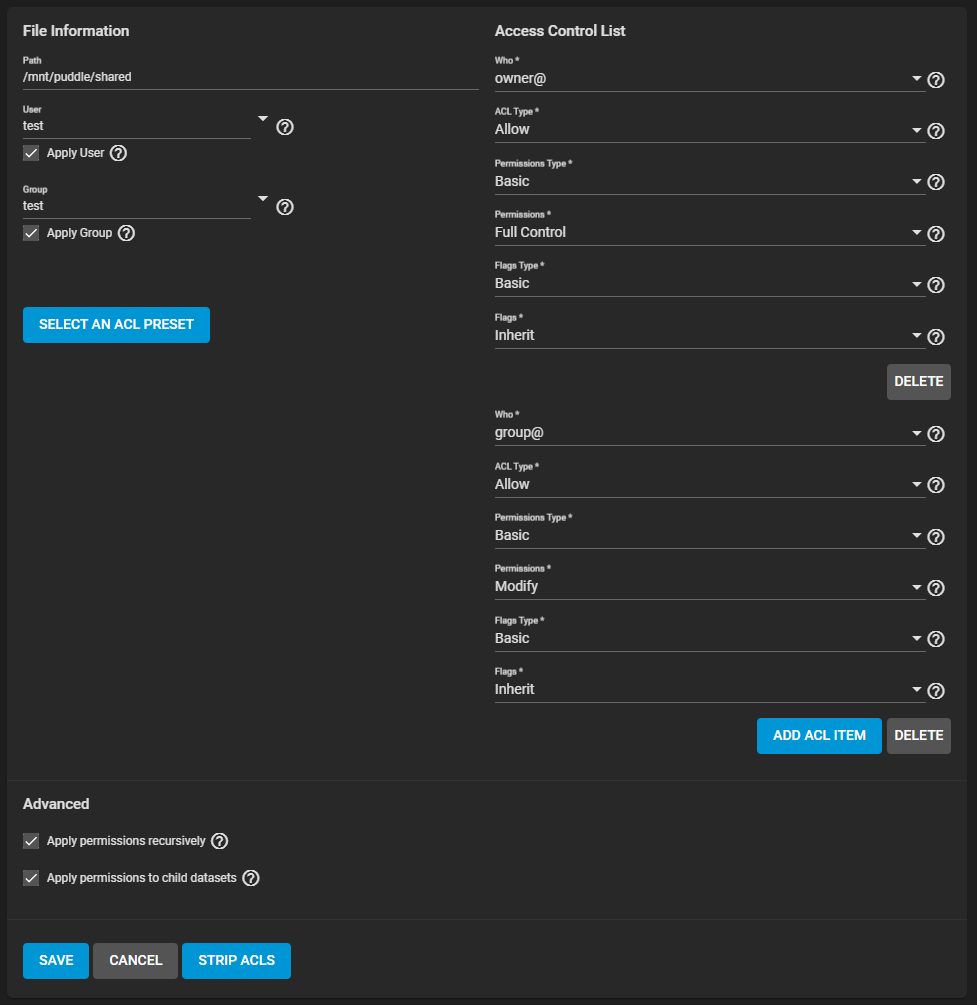Click the Path input field
The image size is (977, 1005).
(x=251, y=78)
